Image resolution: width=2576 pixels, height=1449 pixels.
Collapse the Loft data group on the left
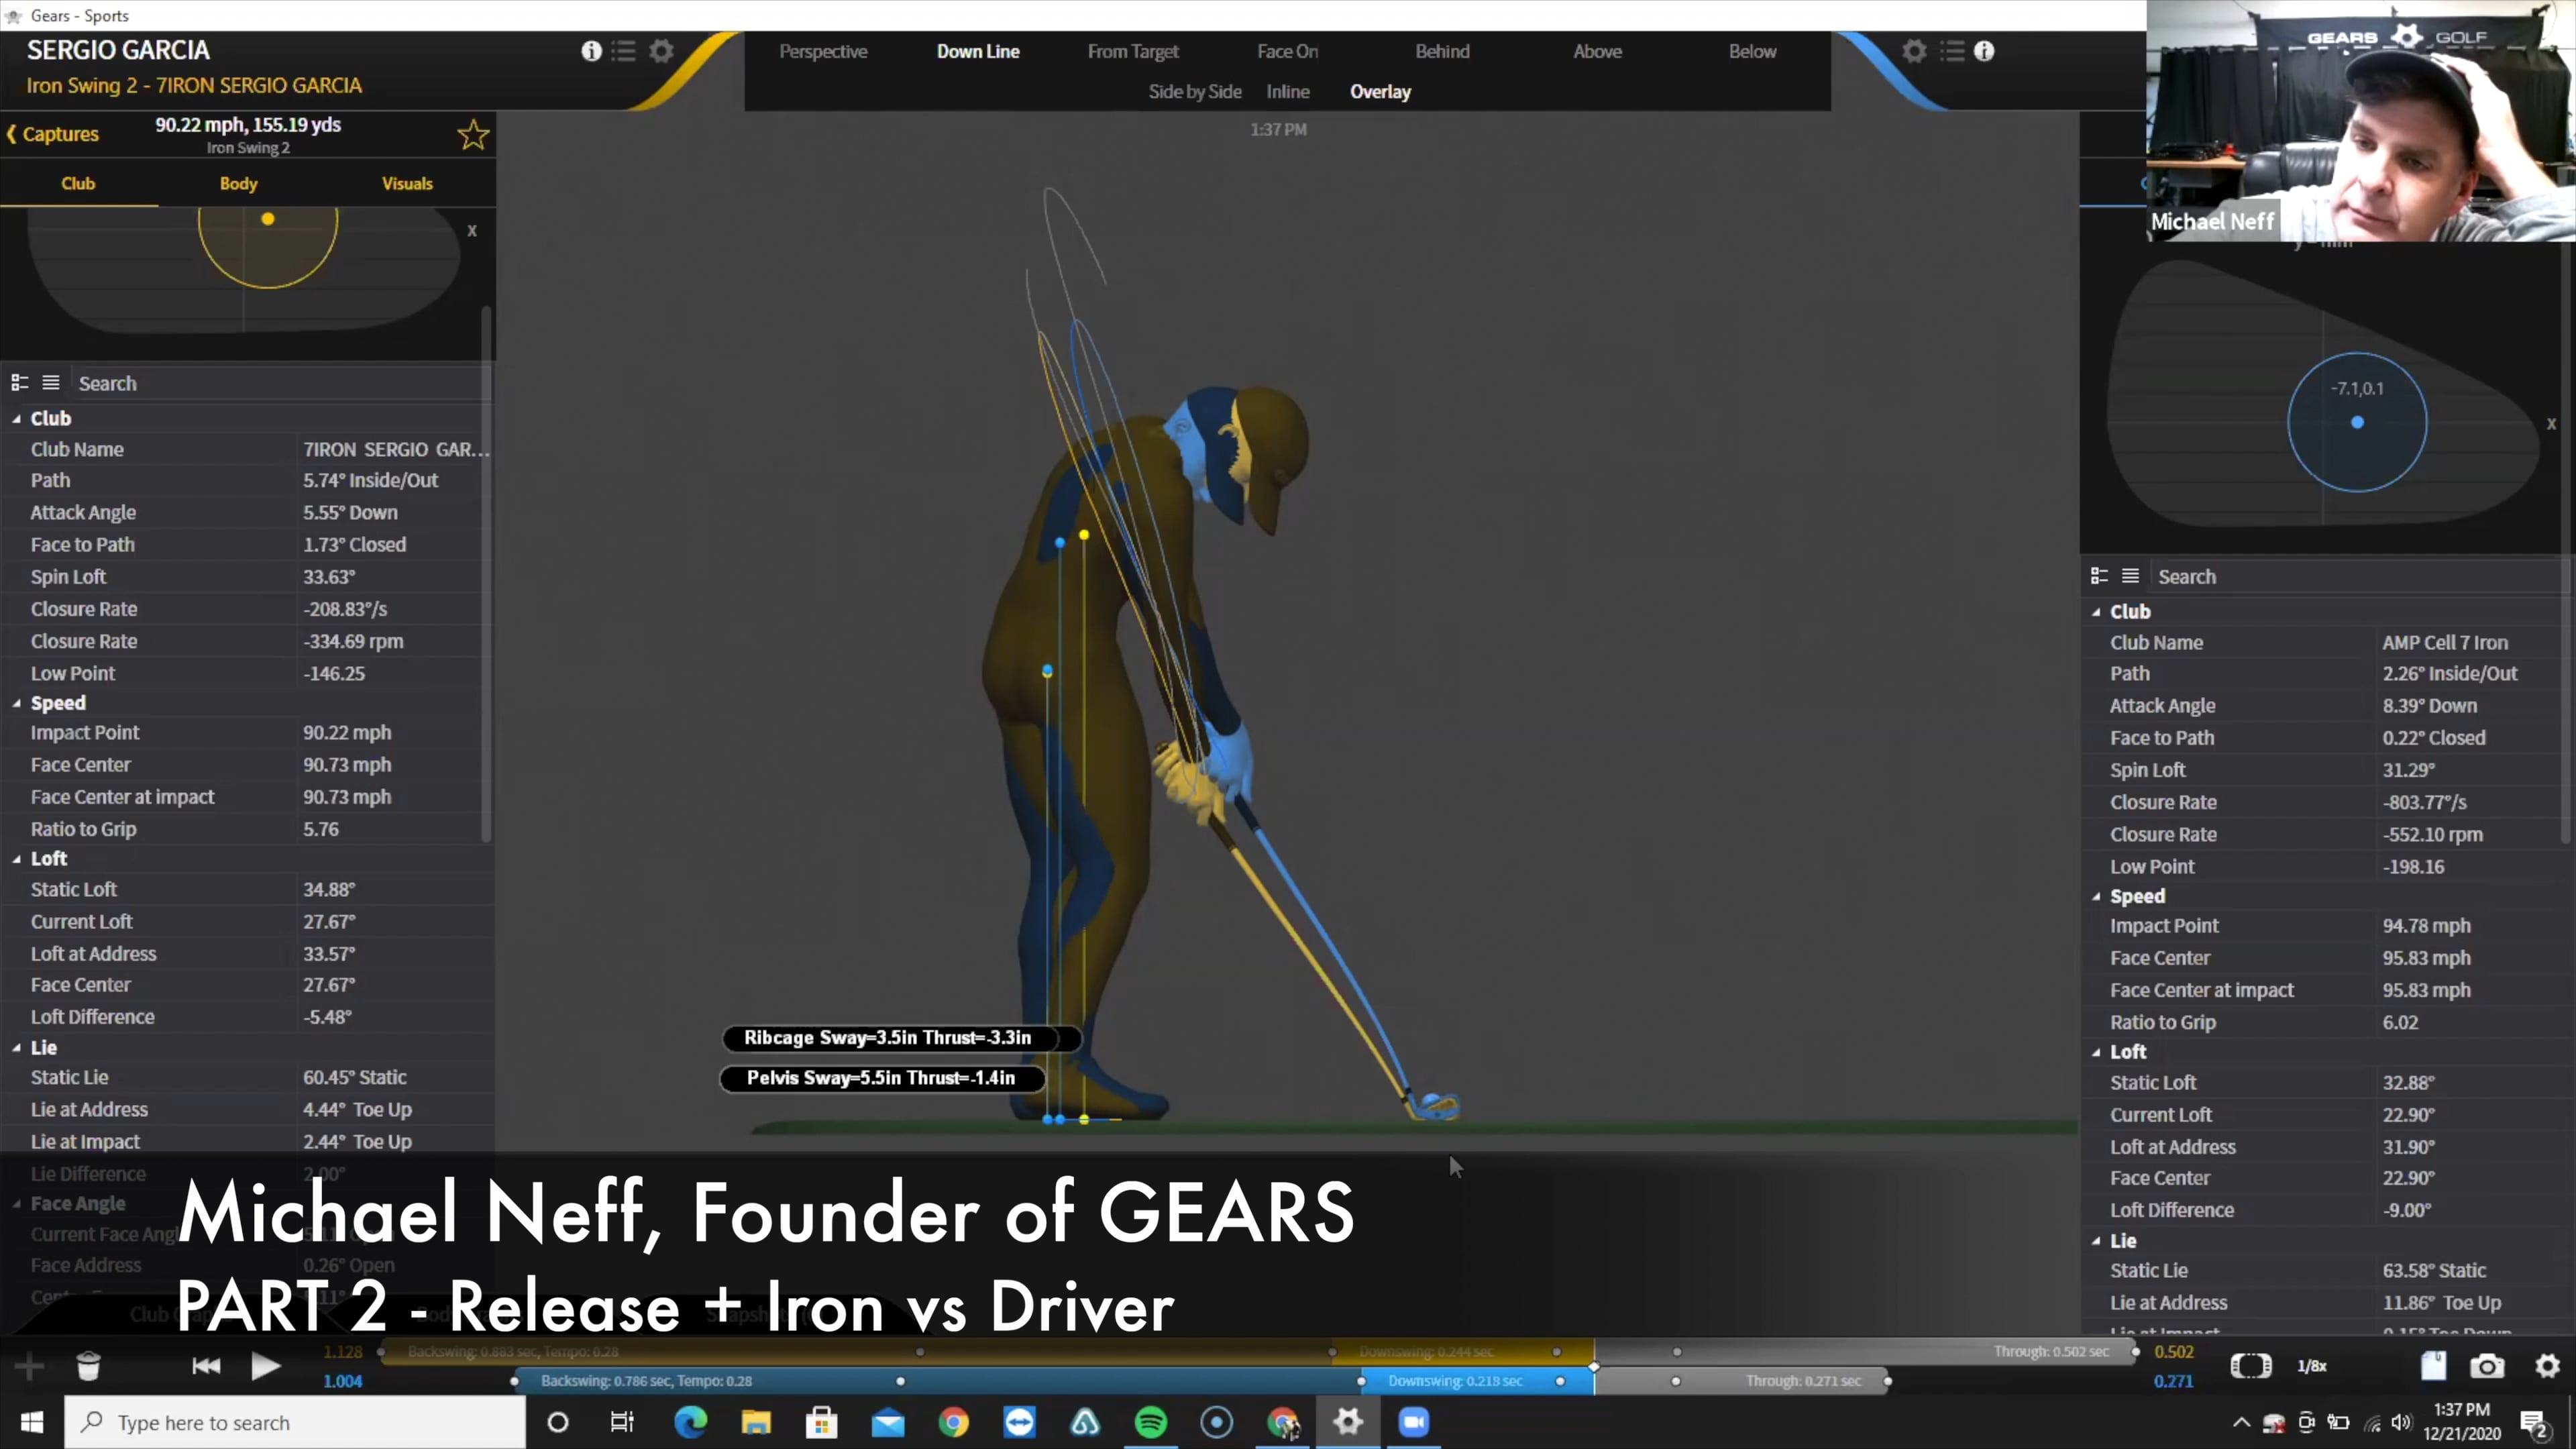17,858
